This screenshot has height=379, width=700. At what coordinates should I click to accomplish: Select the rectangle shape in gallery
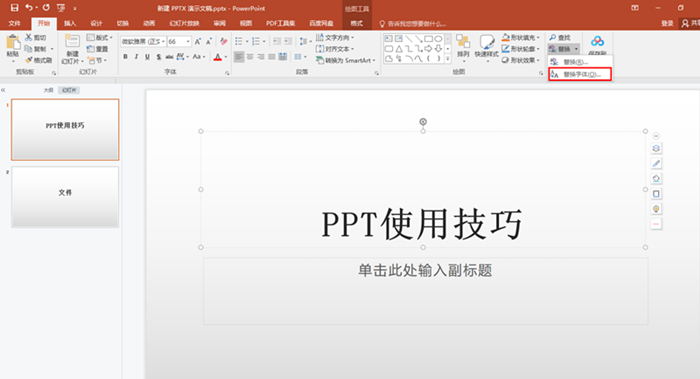tap(429, 39)
